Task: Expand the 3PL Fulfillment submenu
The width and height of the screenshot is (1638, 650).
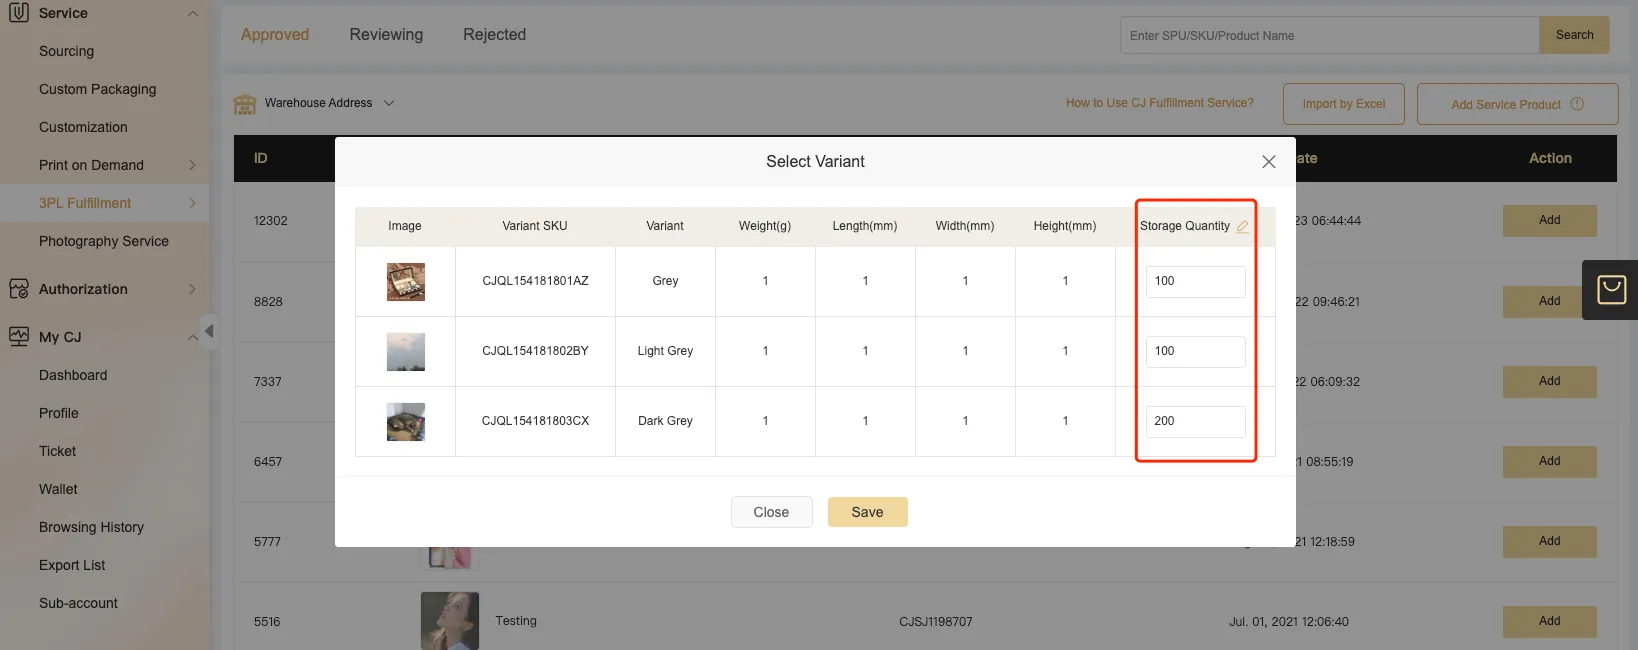Action: click(x=192, y=203)
